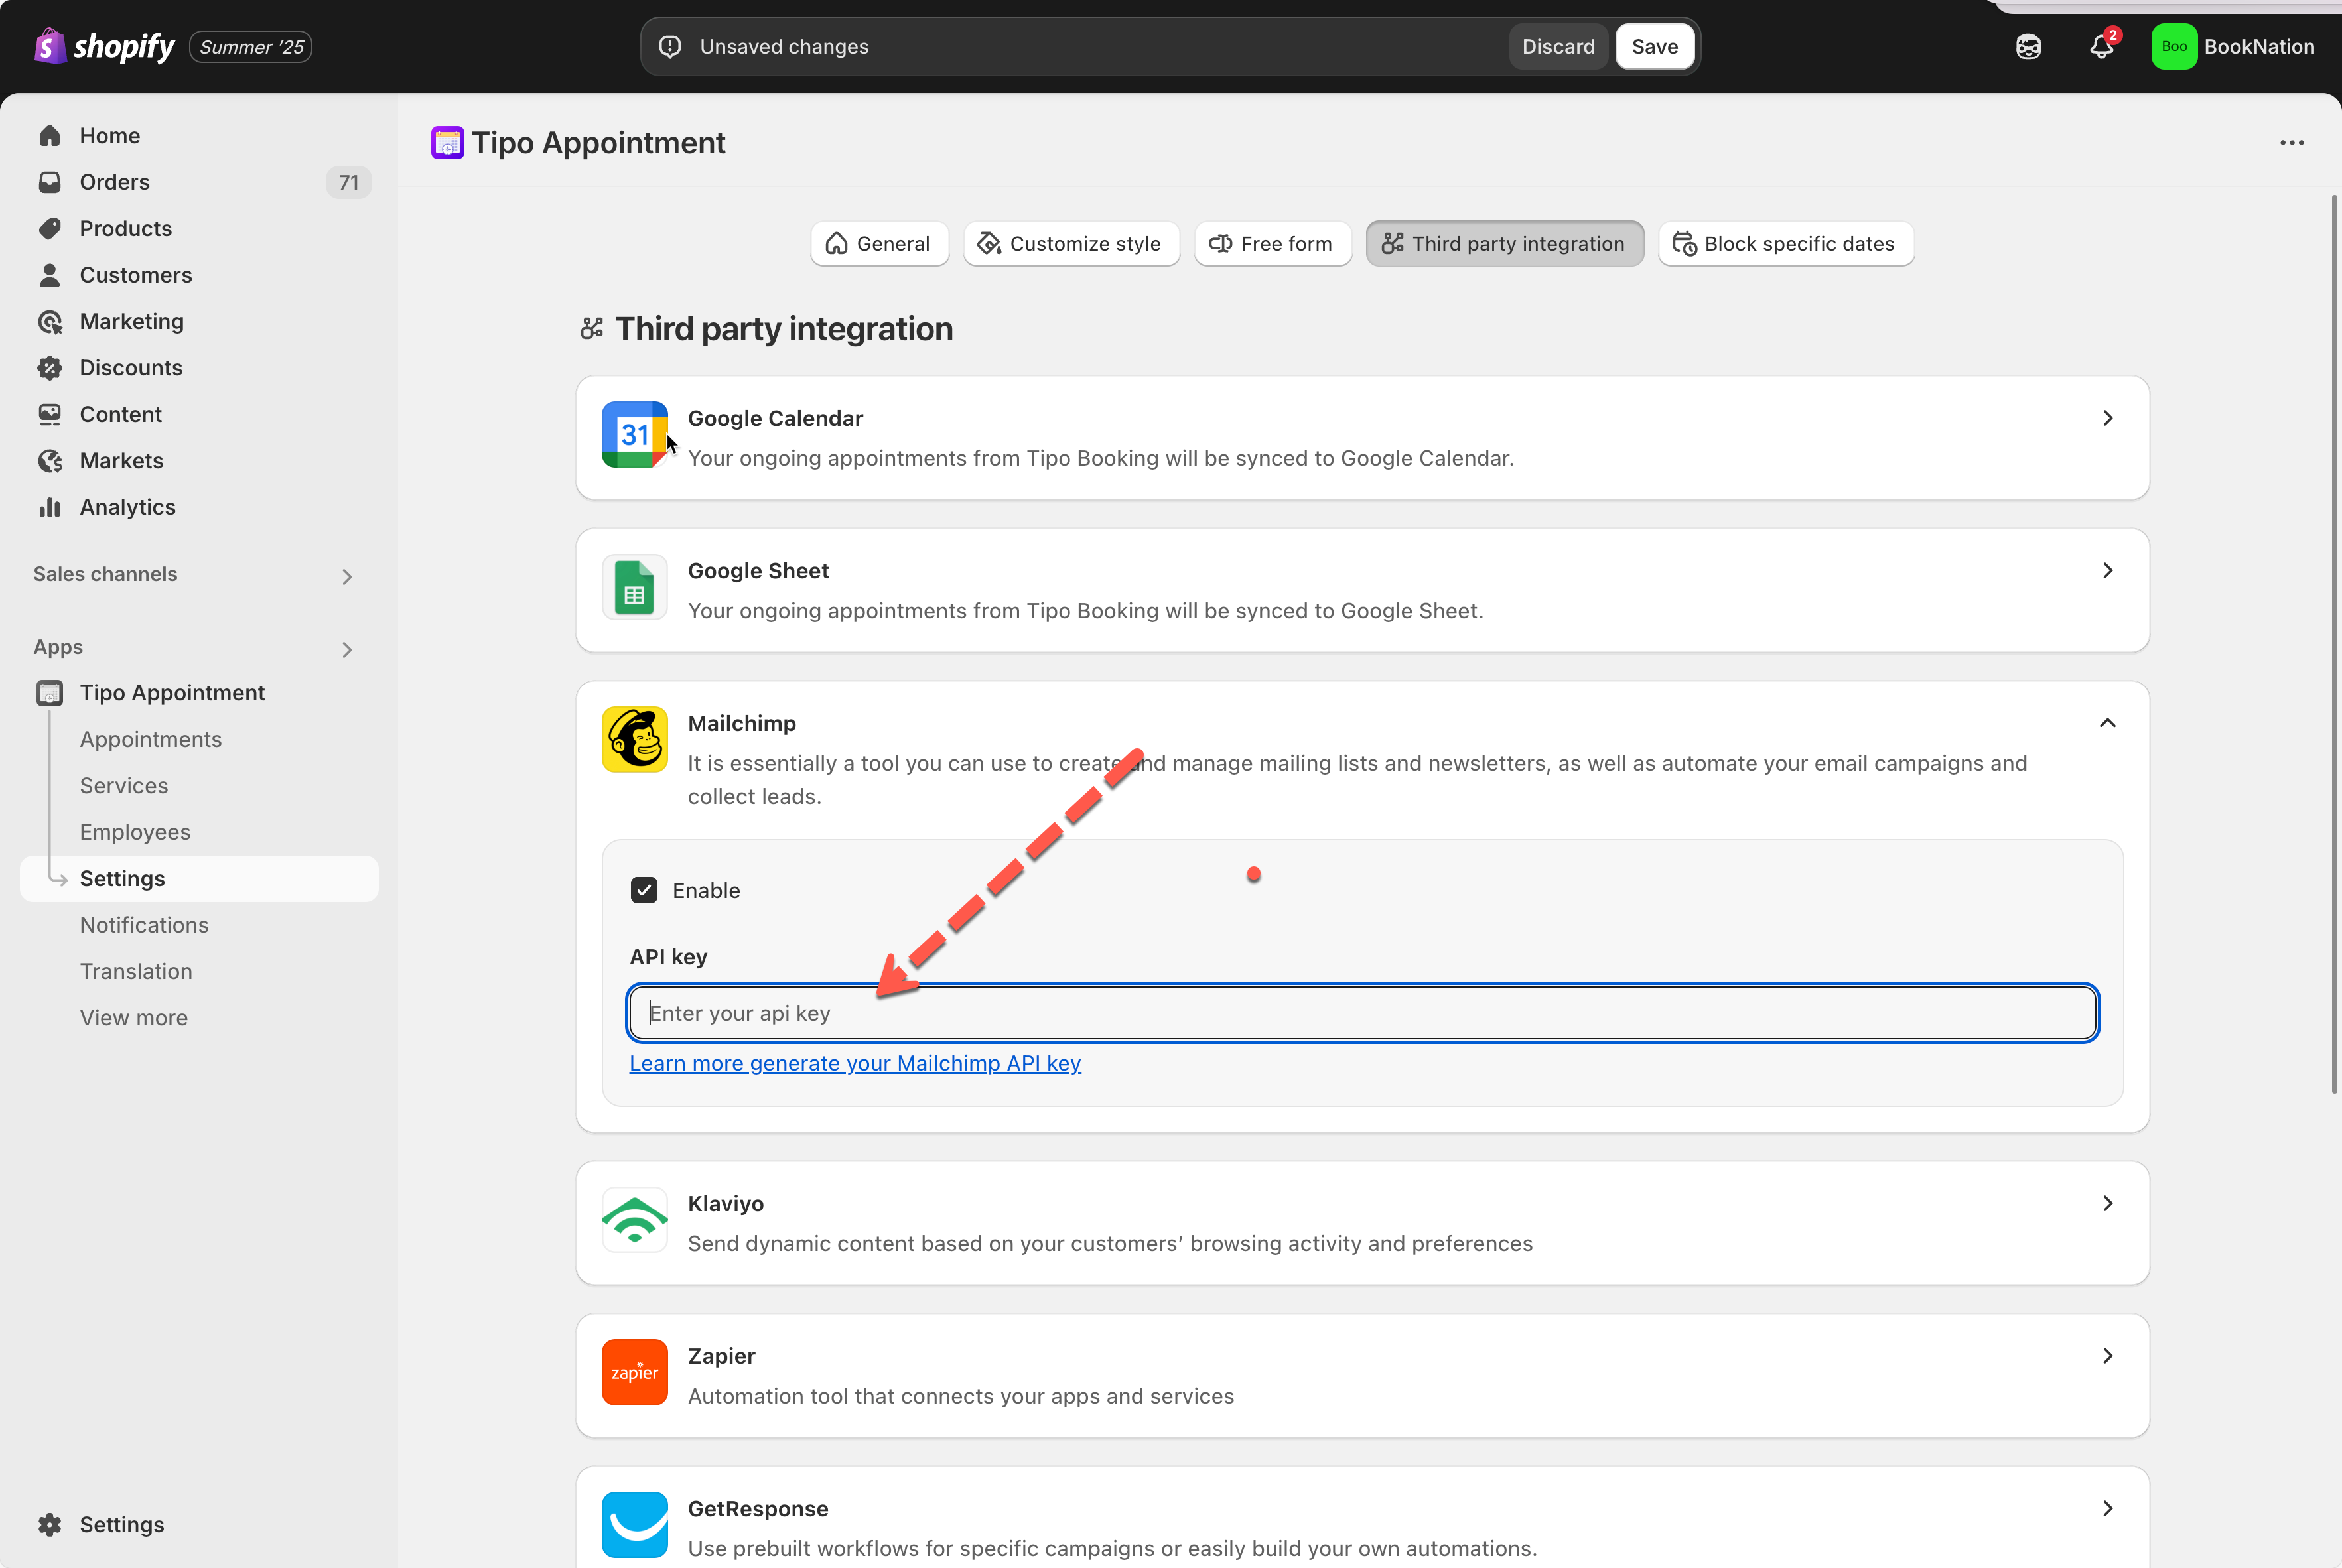
Task: Click the Klaviyo logo icon
Action: (x=634, y=1219)
